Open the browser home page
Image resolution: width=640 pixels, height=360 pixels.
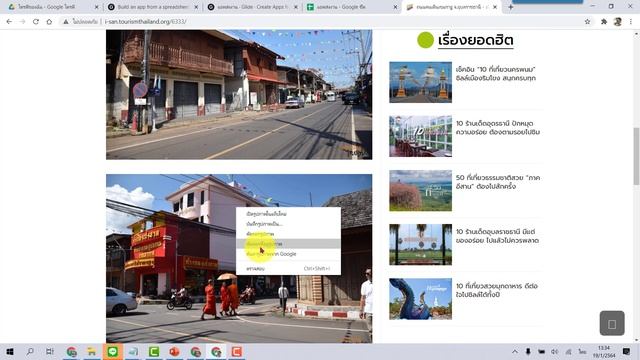click(49, 22)
